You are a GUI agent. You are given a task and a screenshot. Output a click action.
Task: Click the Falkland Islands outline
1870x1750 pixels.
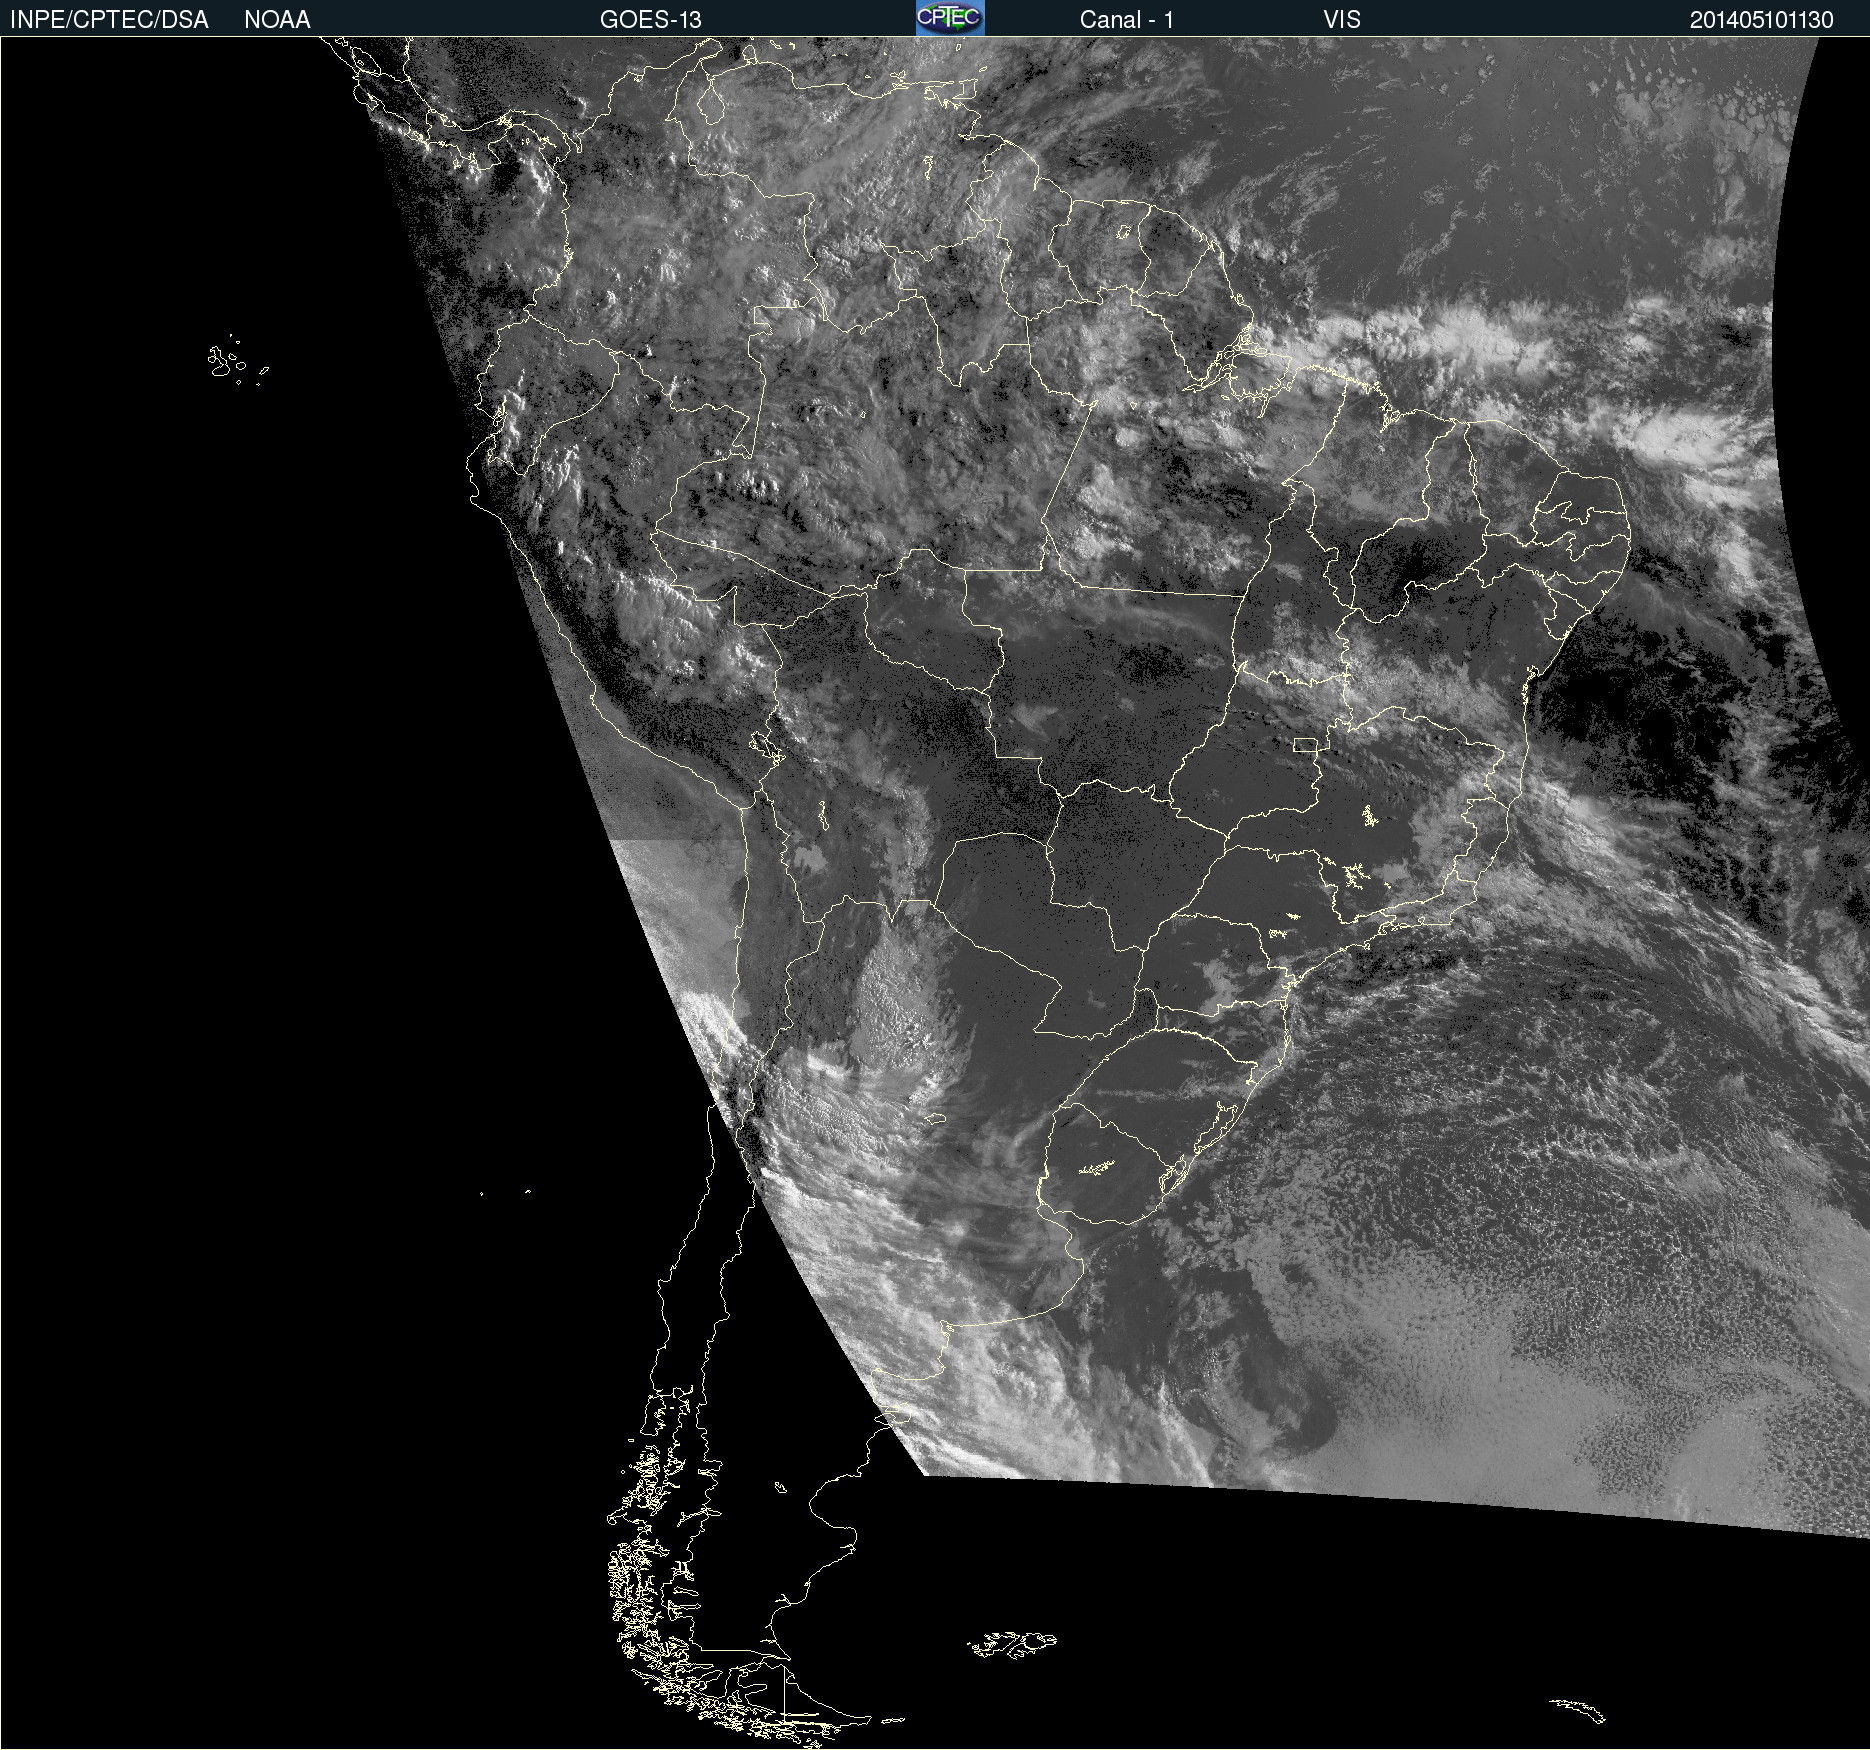(1012, 1644)
